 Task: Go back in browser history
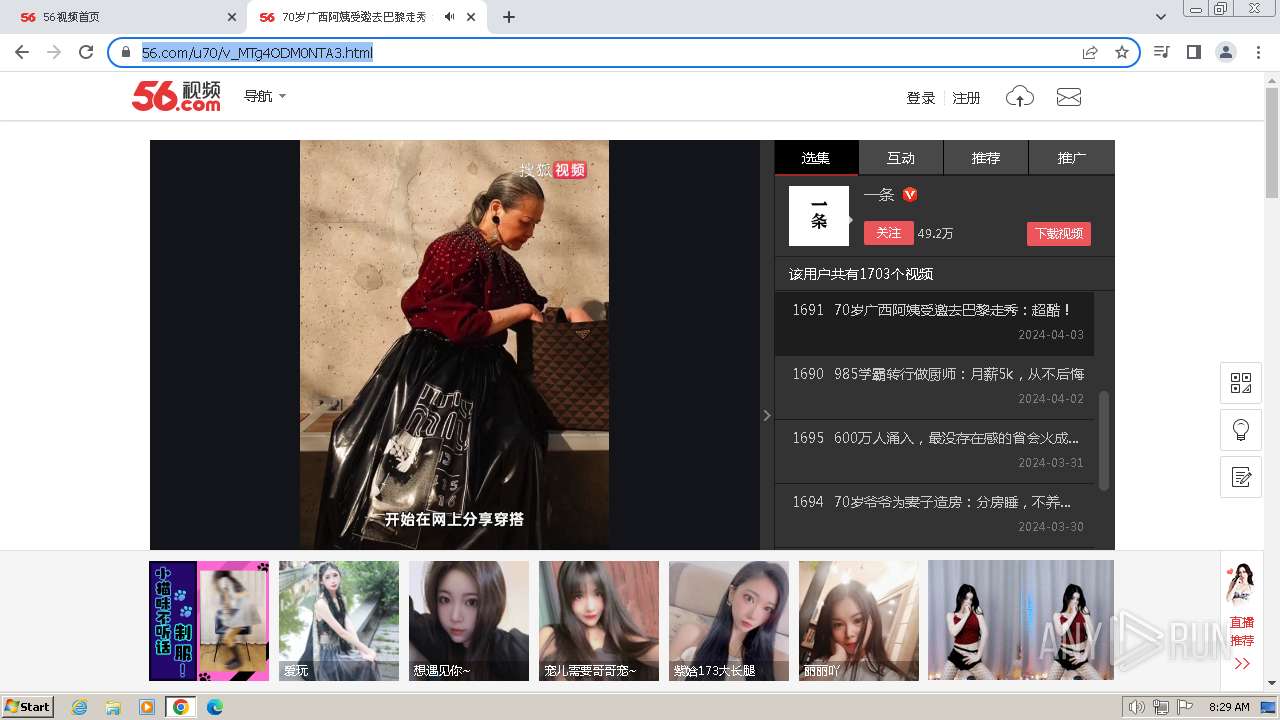click(x=22, y=52)
